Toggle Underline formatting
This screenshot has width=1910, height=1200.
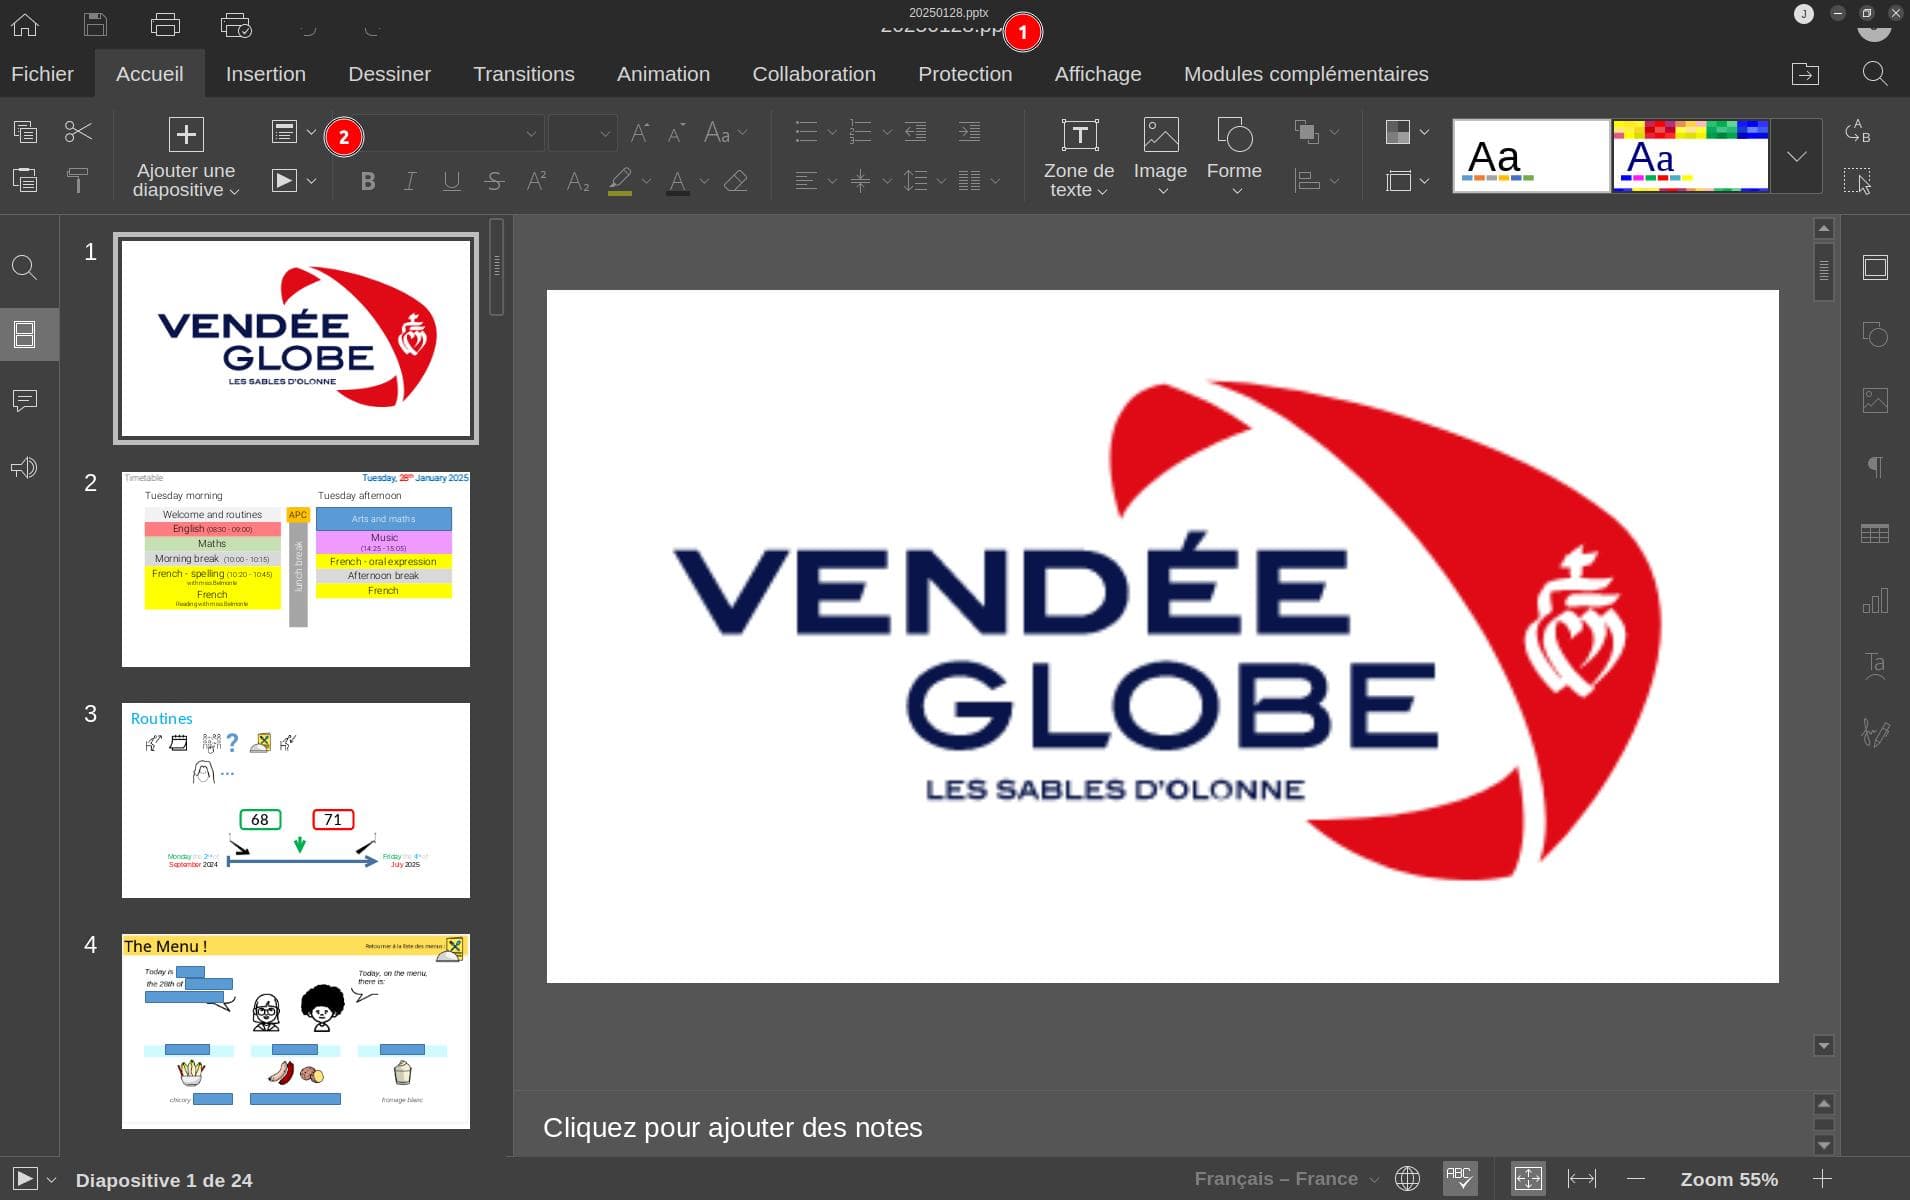(452, 181)
